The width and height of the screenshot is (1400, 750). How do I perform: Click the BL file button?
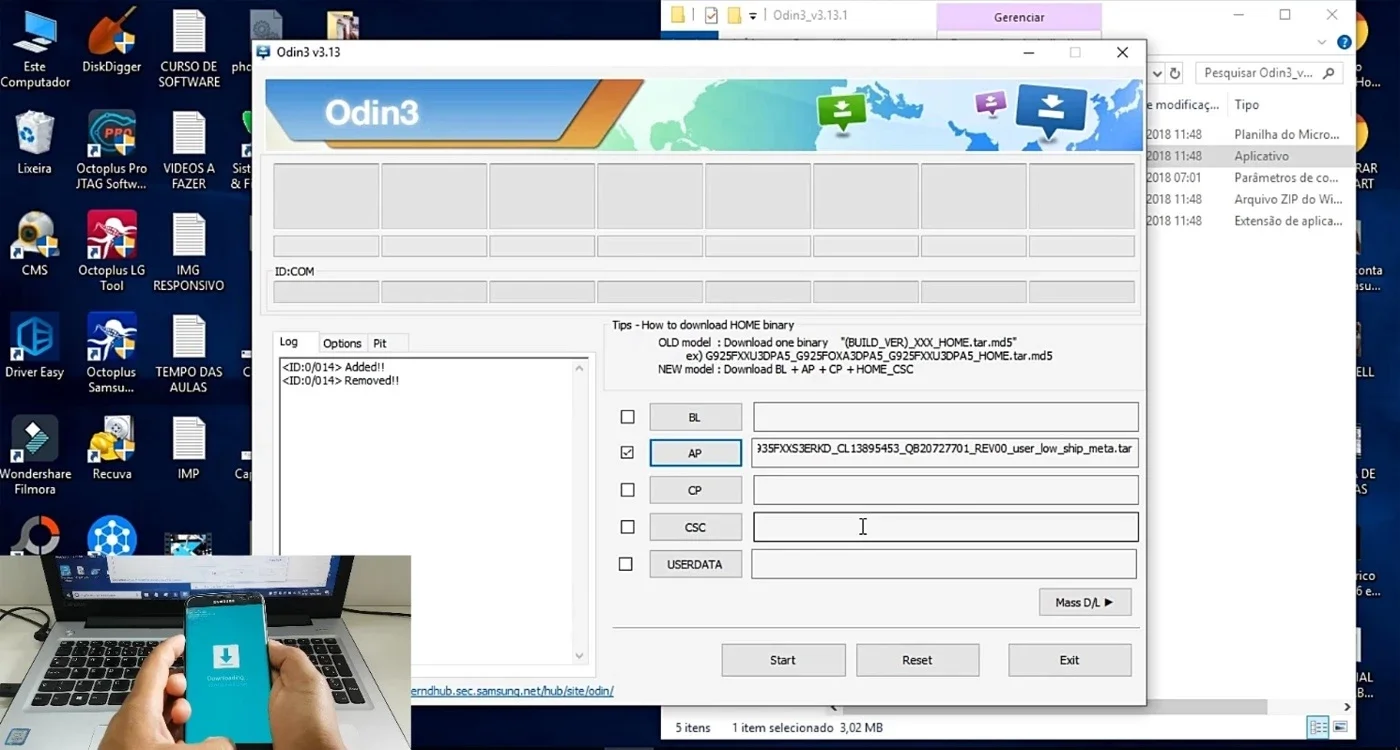coord(695,417)
